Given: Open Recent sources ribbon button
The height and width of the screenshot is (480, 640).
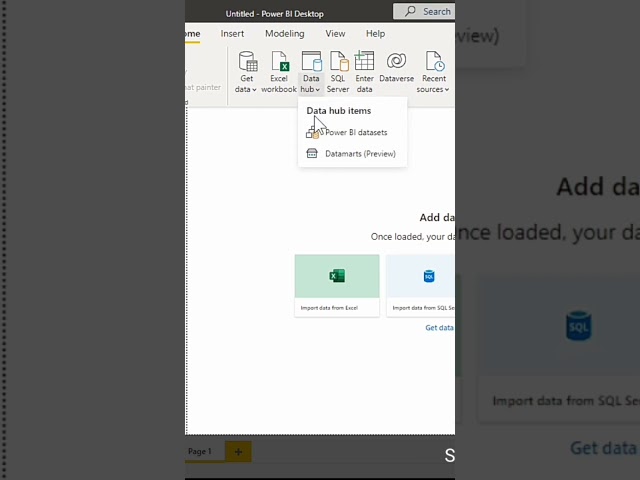Looking at the screenshot, I should 433,72.
